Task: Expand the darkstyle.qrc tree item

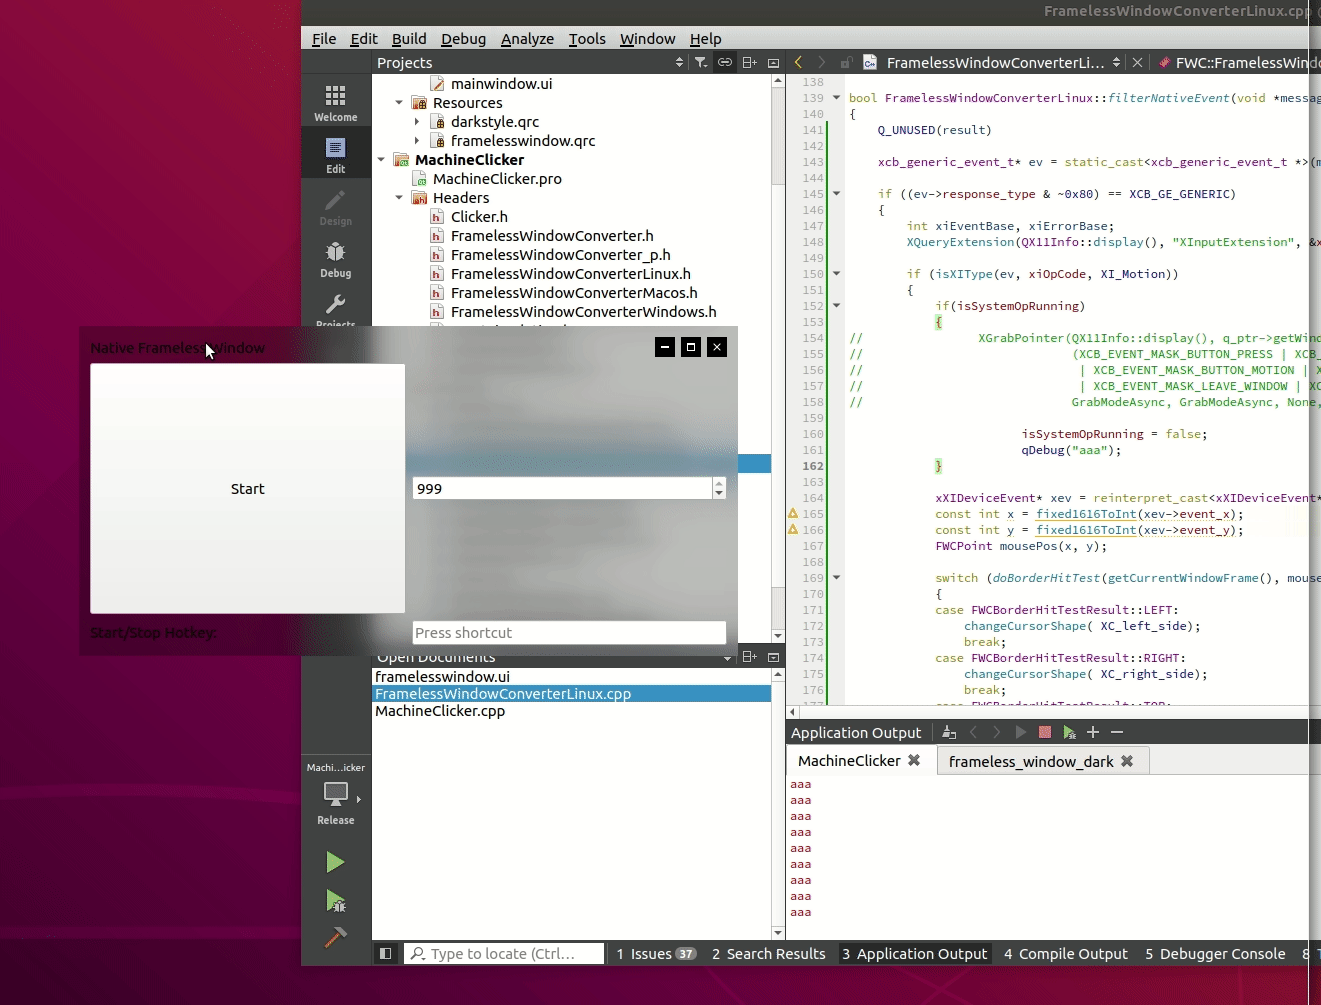Action: 418,121
